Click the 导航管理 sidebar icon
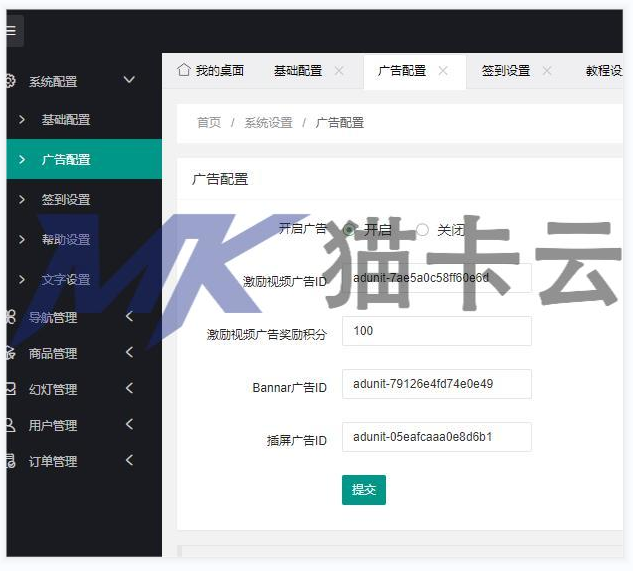 [10, 317]
